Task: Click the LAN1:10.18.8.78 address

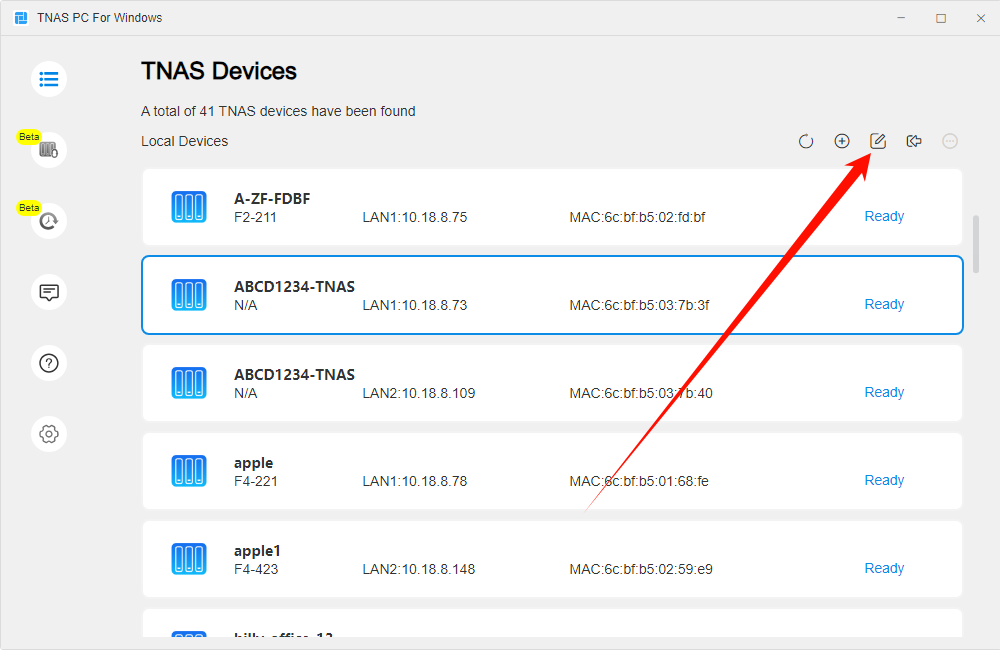Action: 415,481
